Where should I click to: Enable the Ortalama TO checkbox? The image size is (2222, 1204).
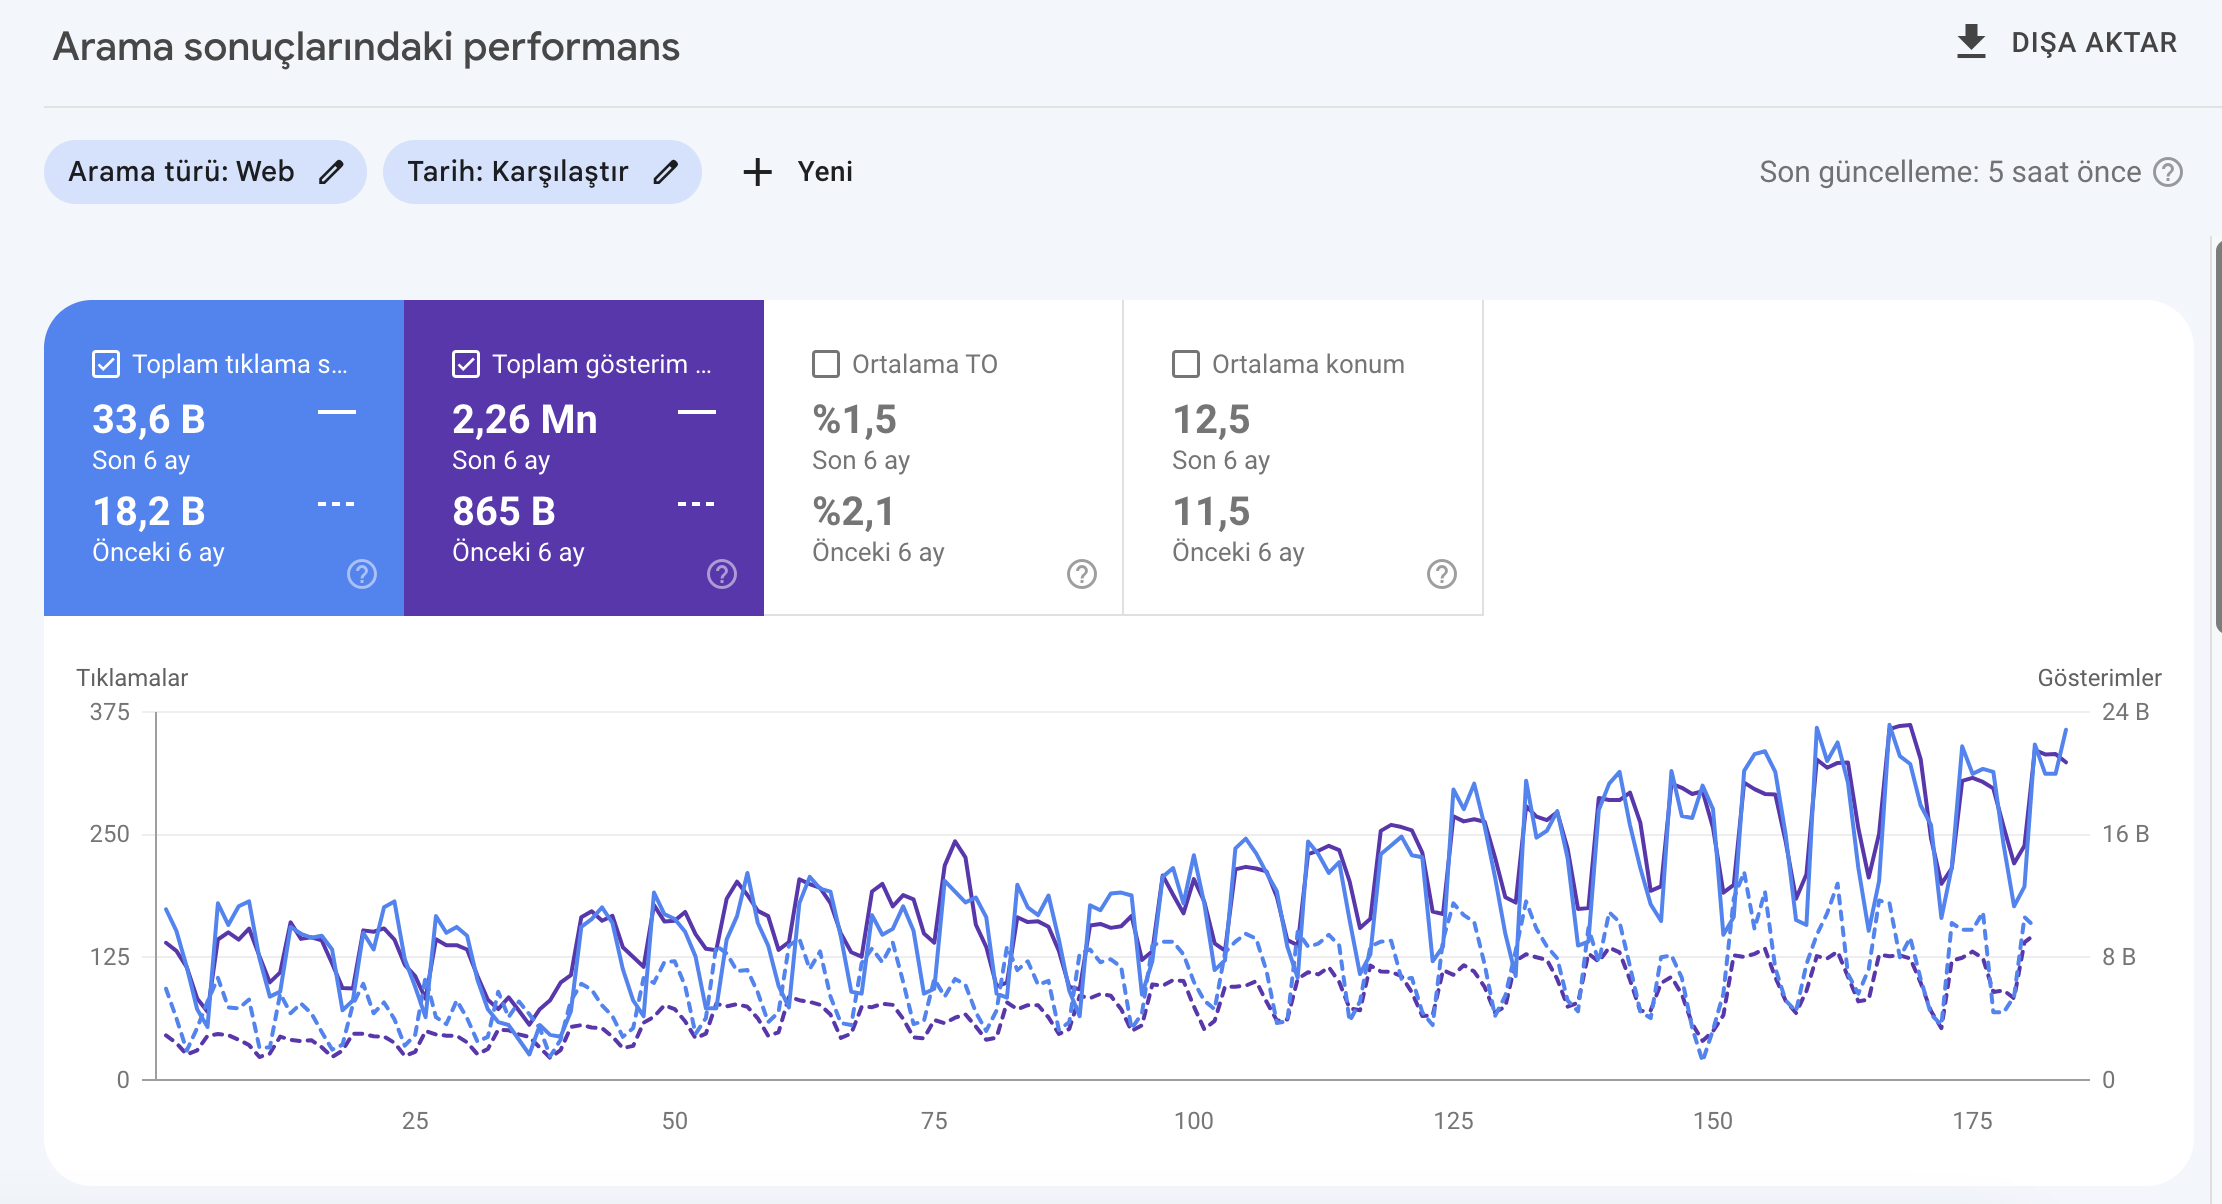pos(826,364)
